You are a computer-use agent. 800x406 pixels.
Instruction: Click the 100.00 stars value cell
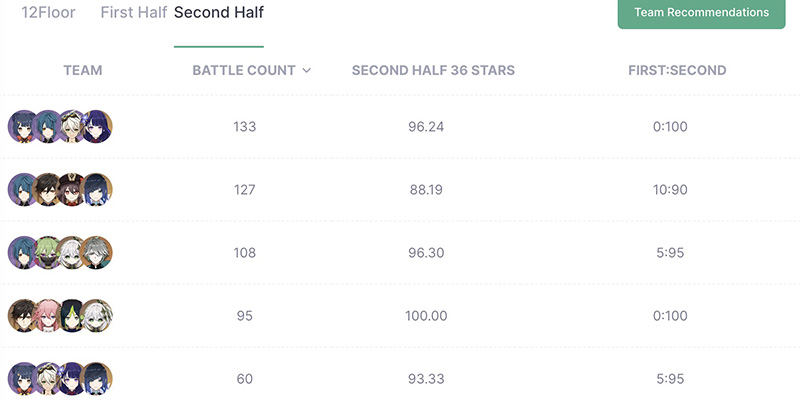coord(426,316)
